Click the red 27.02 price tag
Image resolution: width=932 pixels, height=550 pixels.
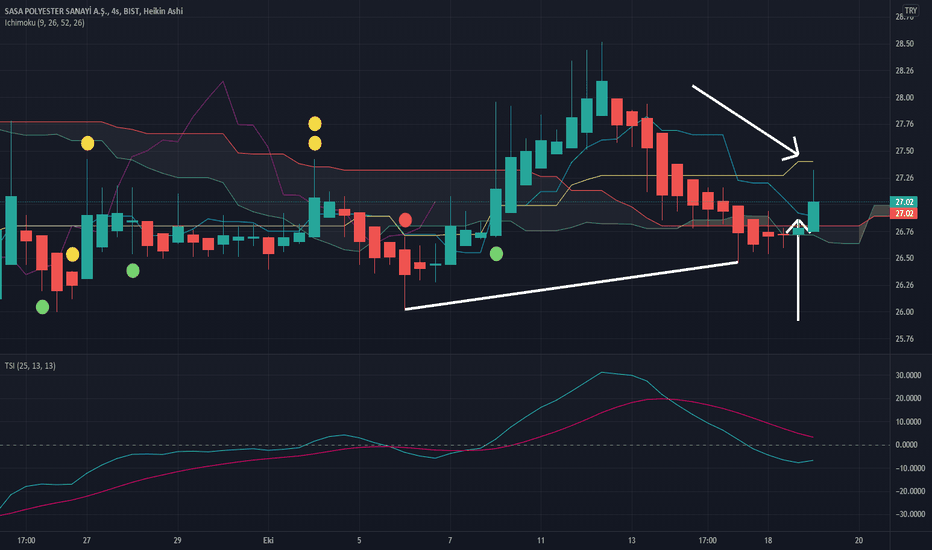tap(903, 213)
